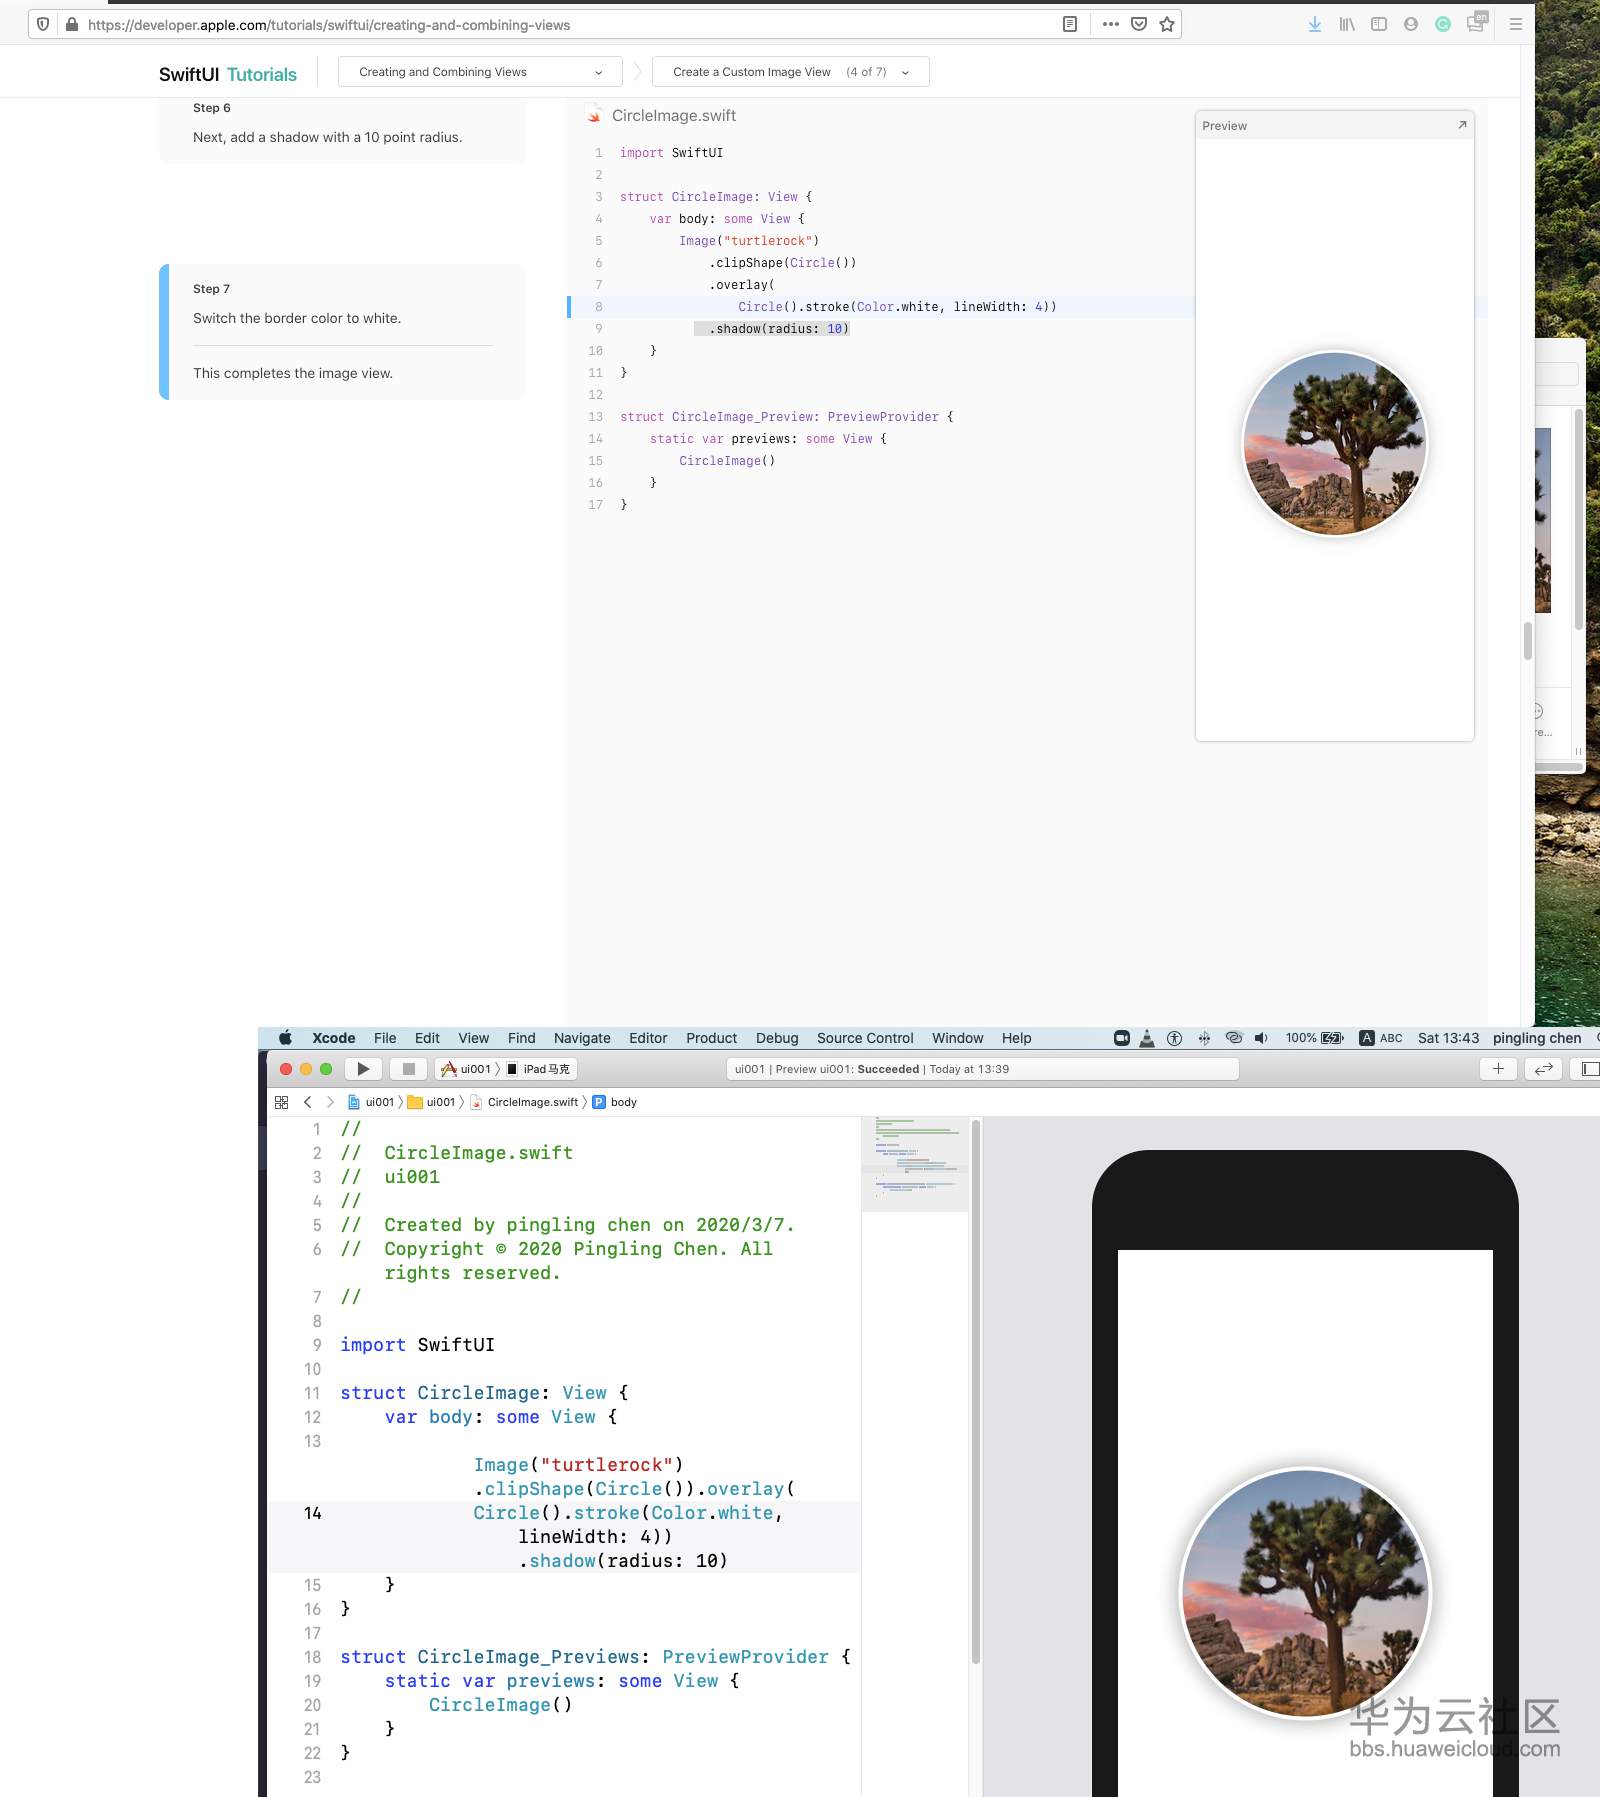Image resolution: width=1600 pixels, height=1797 pixels.
Task: Open Xcode Debug menu
Action: pyautogui.click(x=777, y=1038)
